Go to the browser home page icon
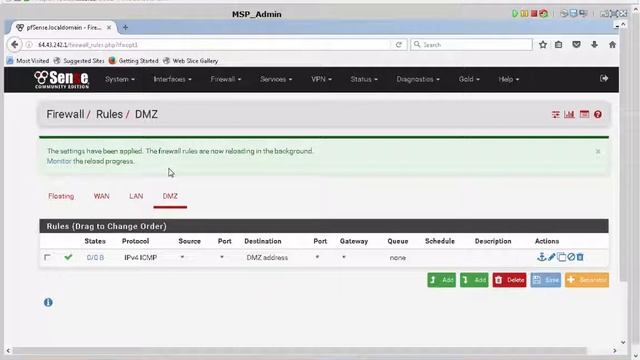 pos(612,45)
